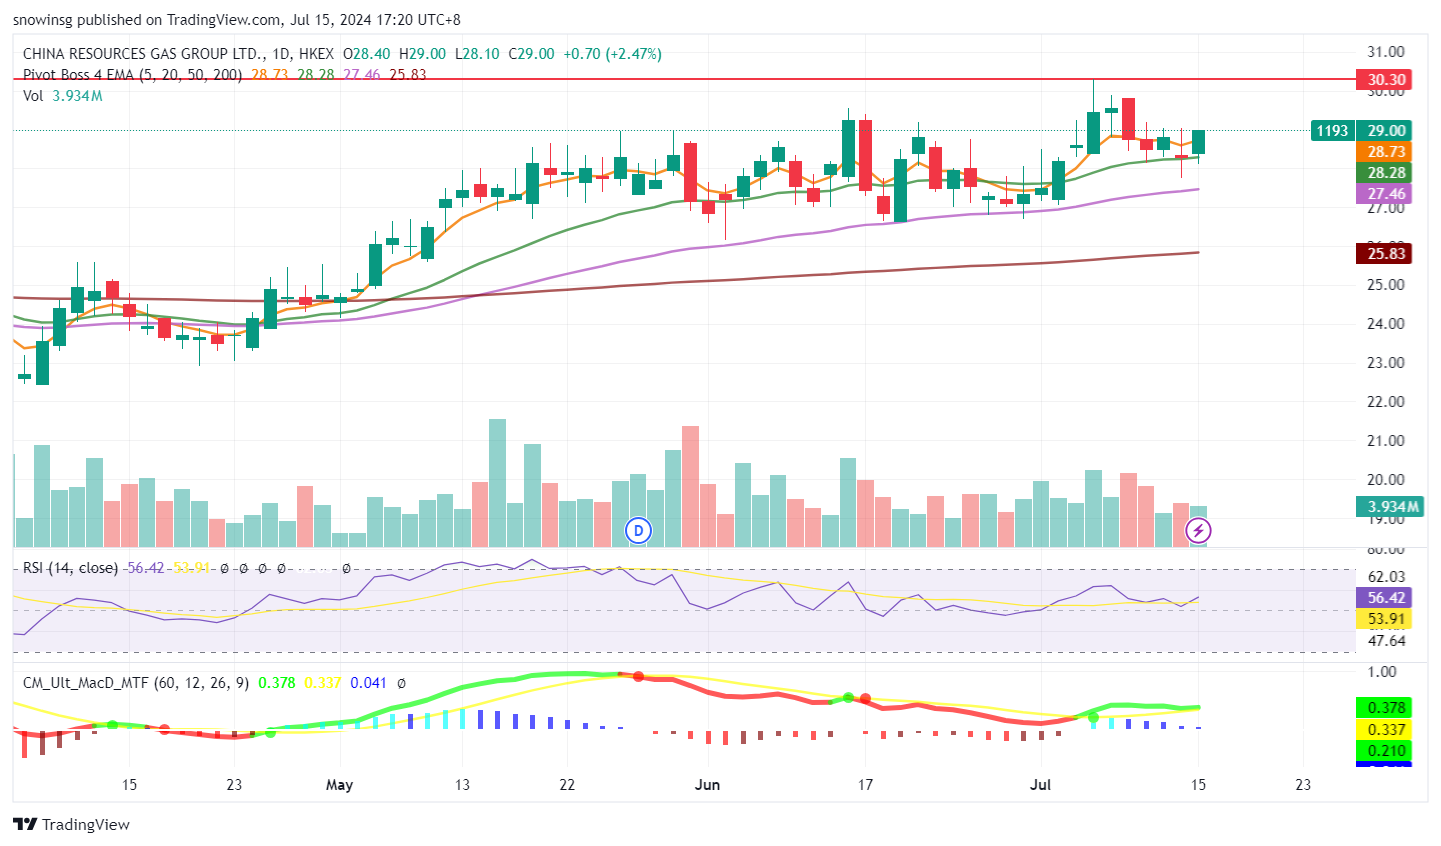The image size is (1441, 846).
Task: Select the CHINA RESOURCES GAS GROUP LTD. title
Action: (144, 54)
